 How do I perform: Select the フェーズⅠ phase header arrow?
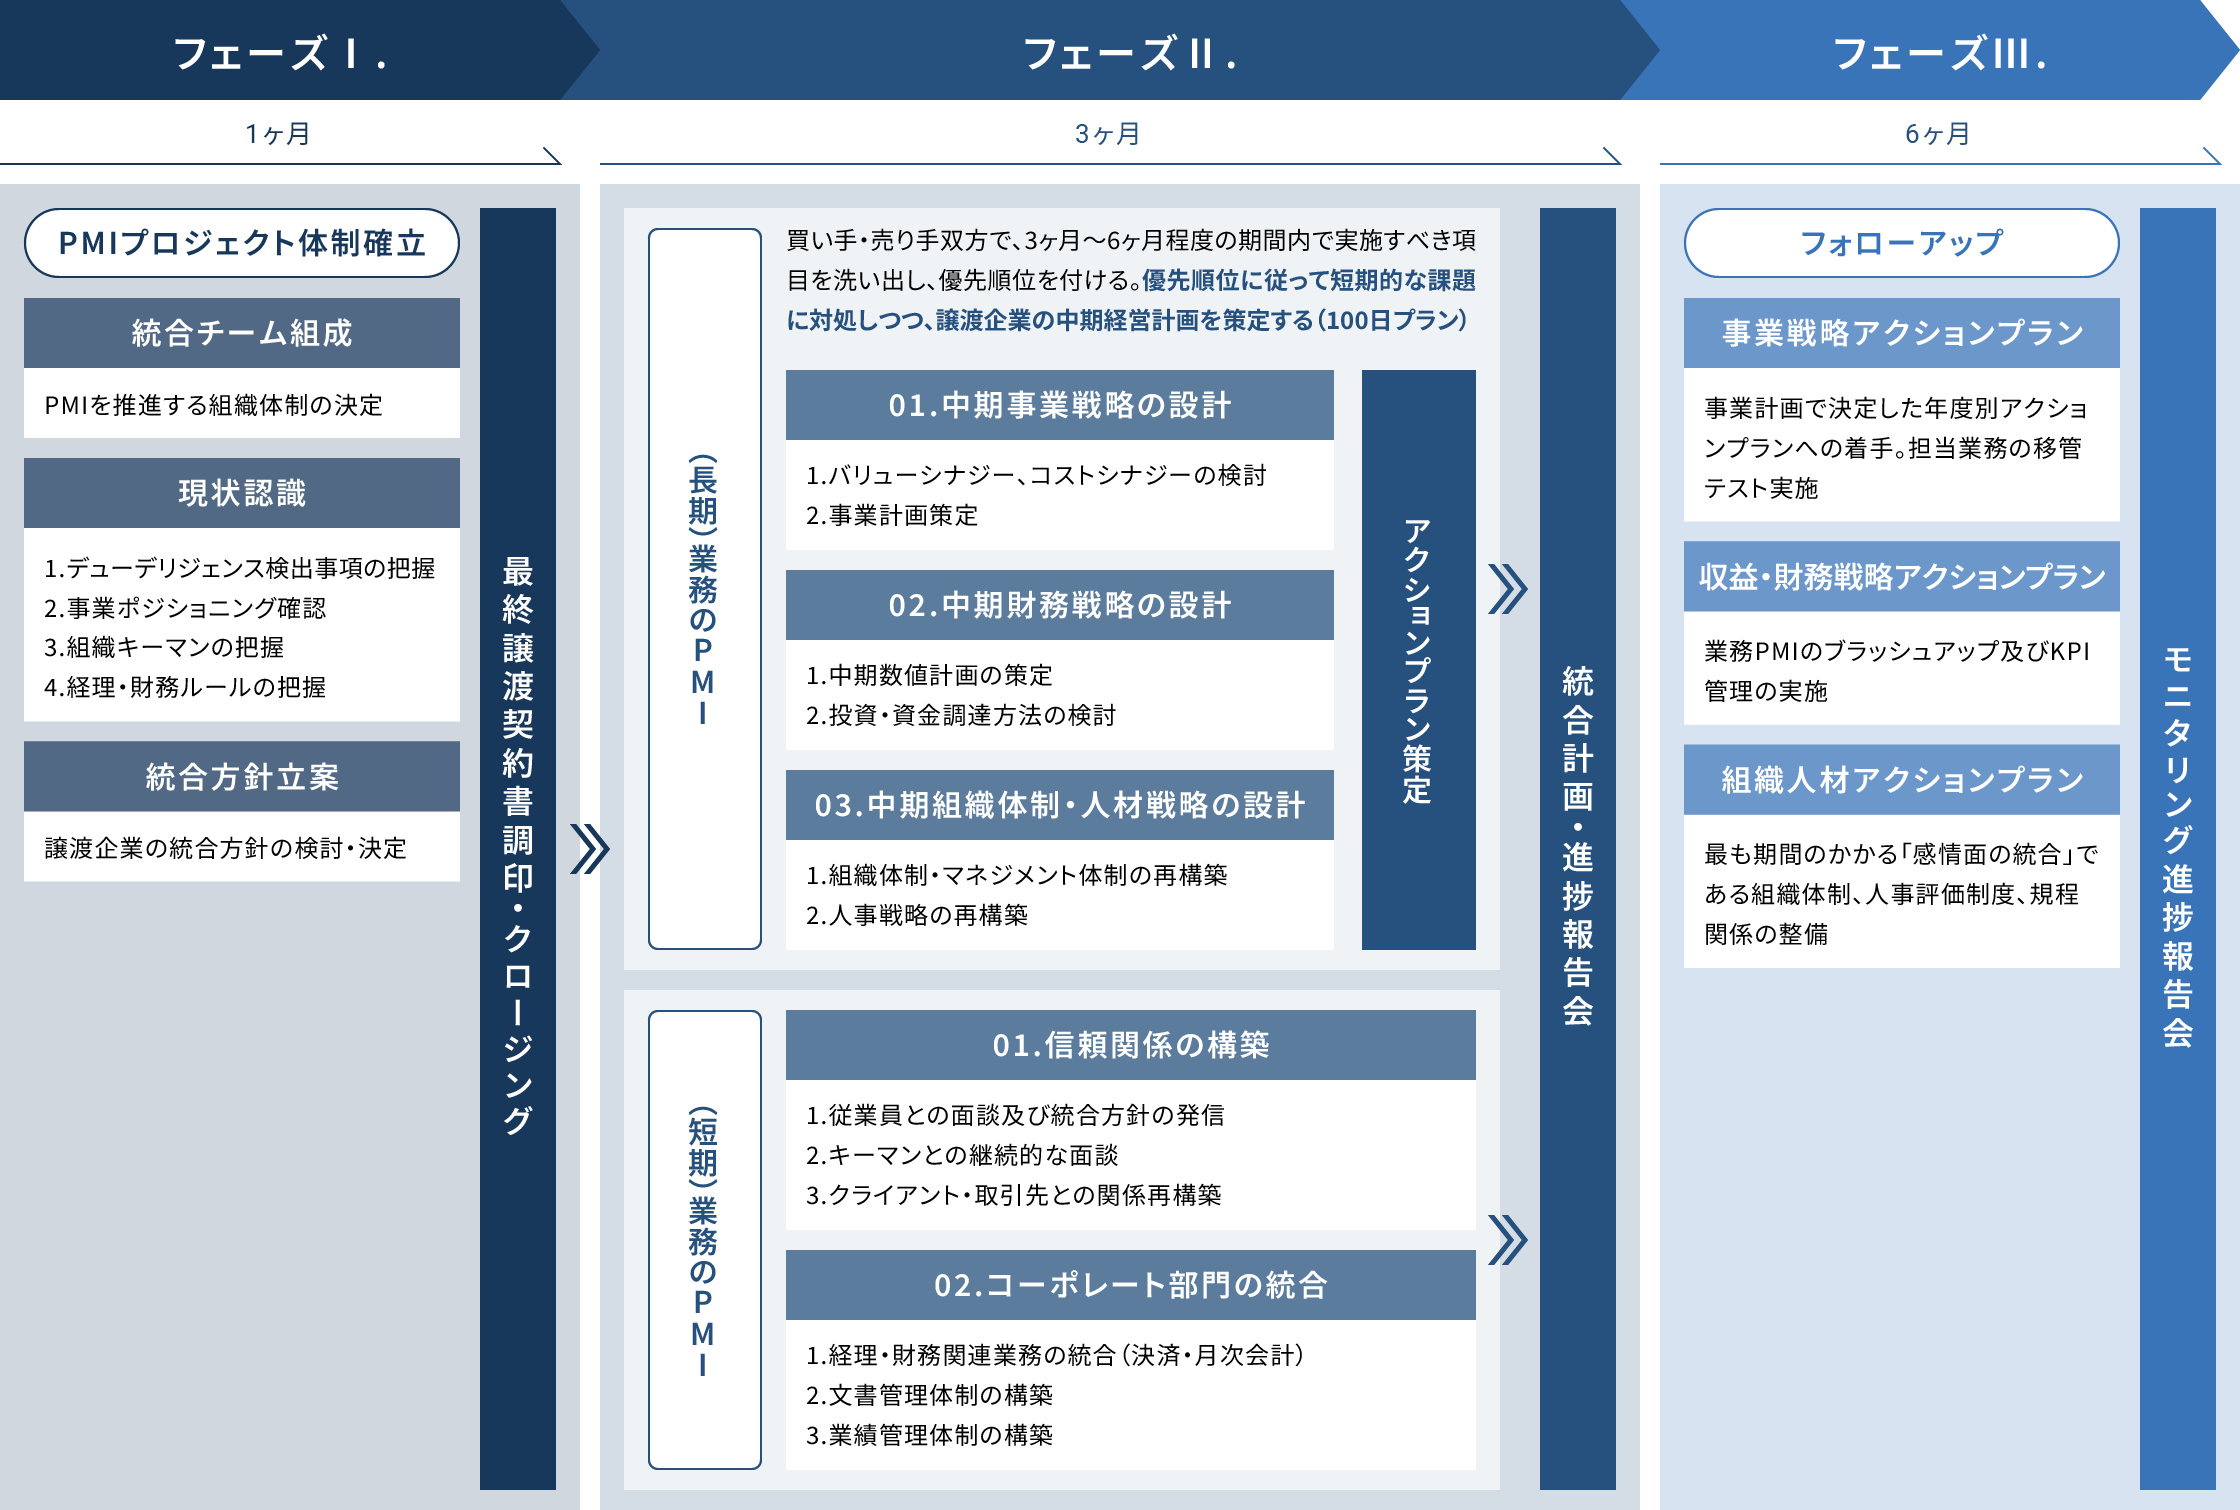[x=280, y=55]
